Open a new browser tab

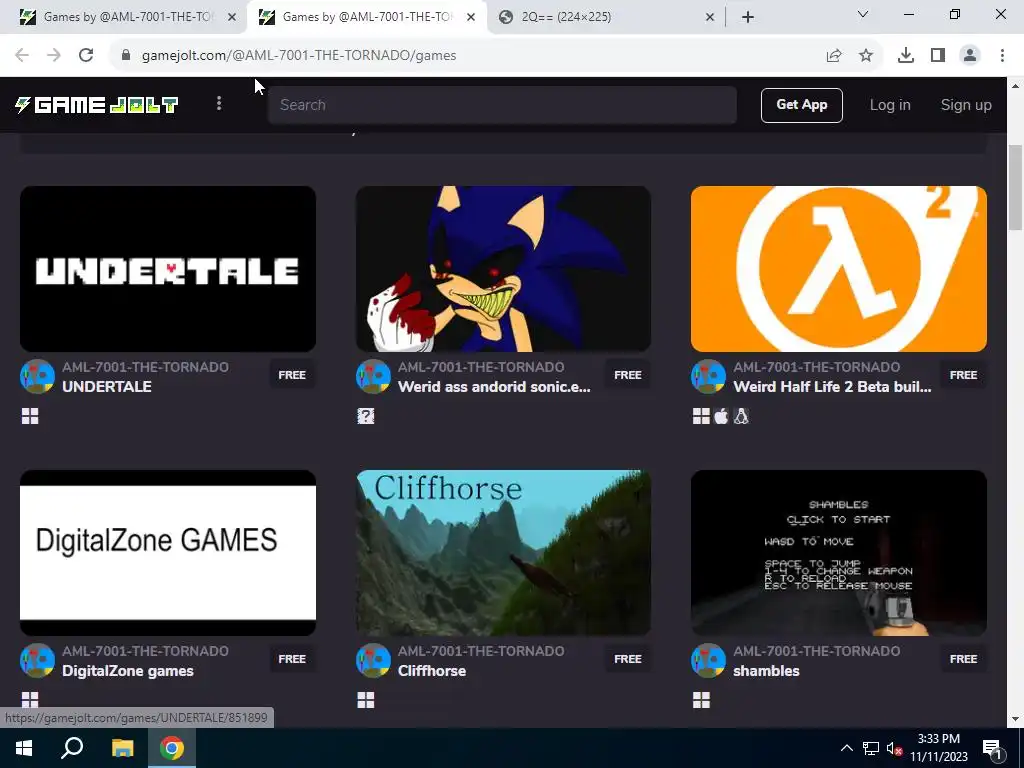click(x=748, y=18)
